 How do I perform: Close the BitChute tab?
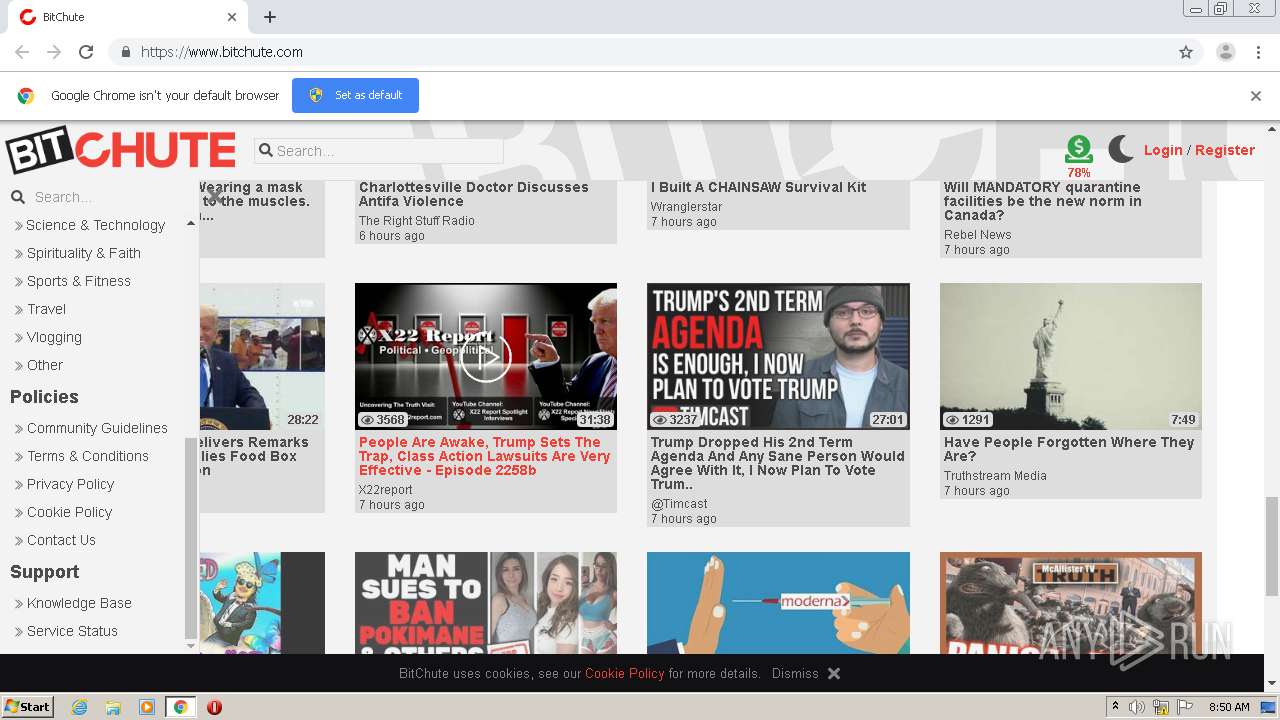pos(232,17)
